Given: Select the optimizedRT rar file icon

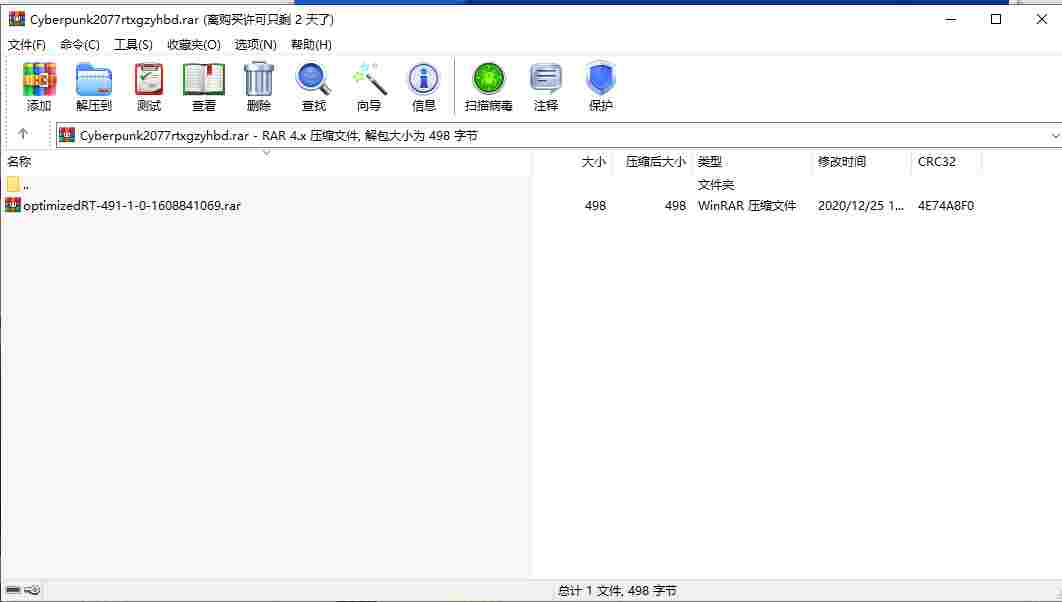Looking at the screenshot, I should click(13, 205).
